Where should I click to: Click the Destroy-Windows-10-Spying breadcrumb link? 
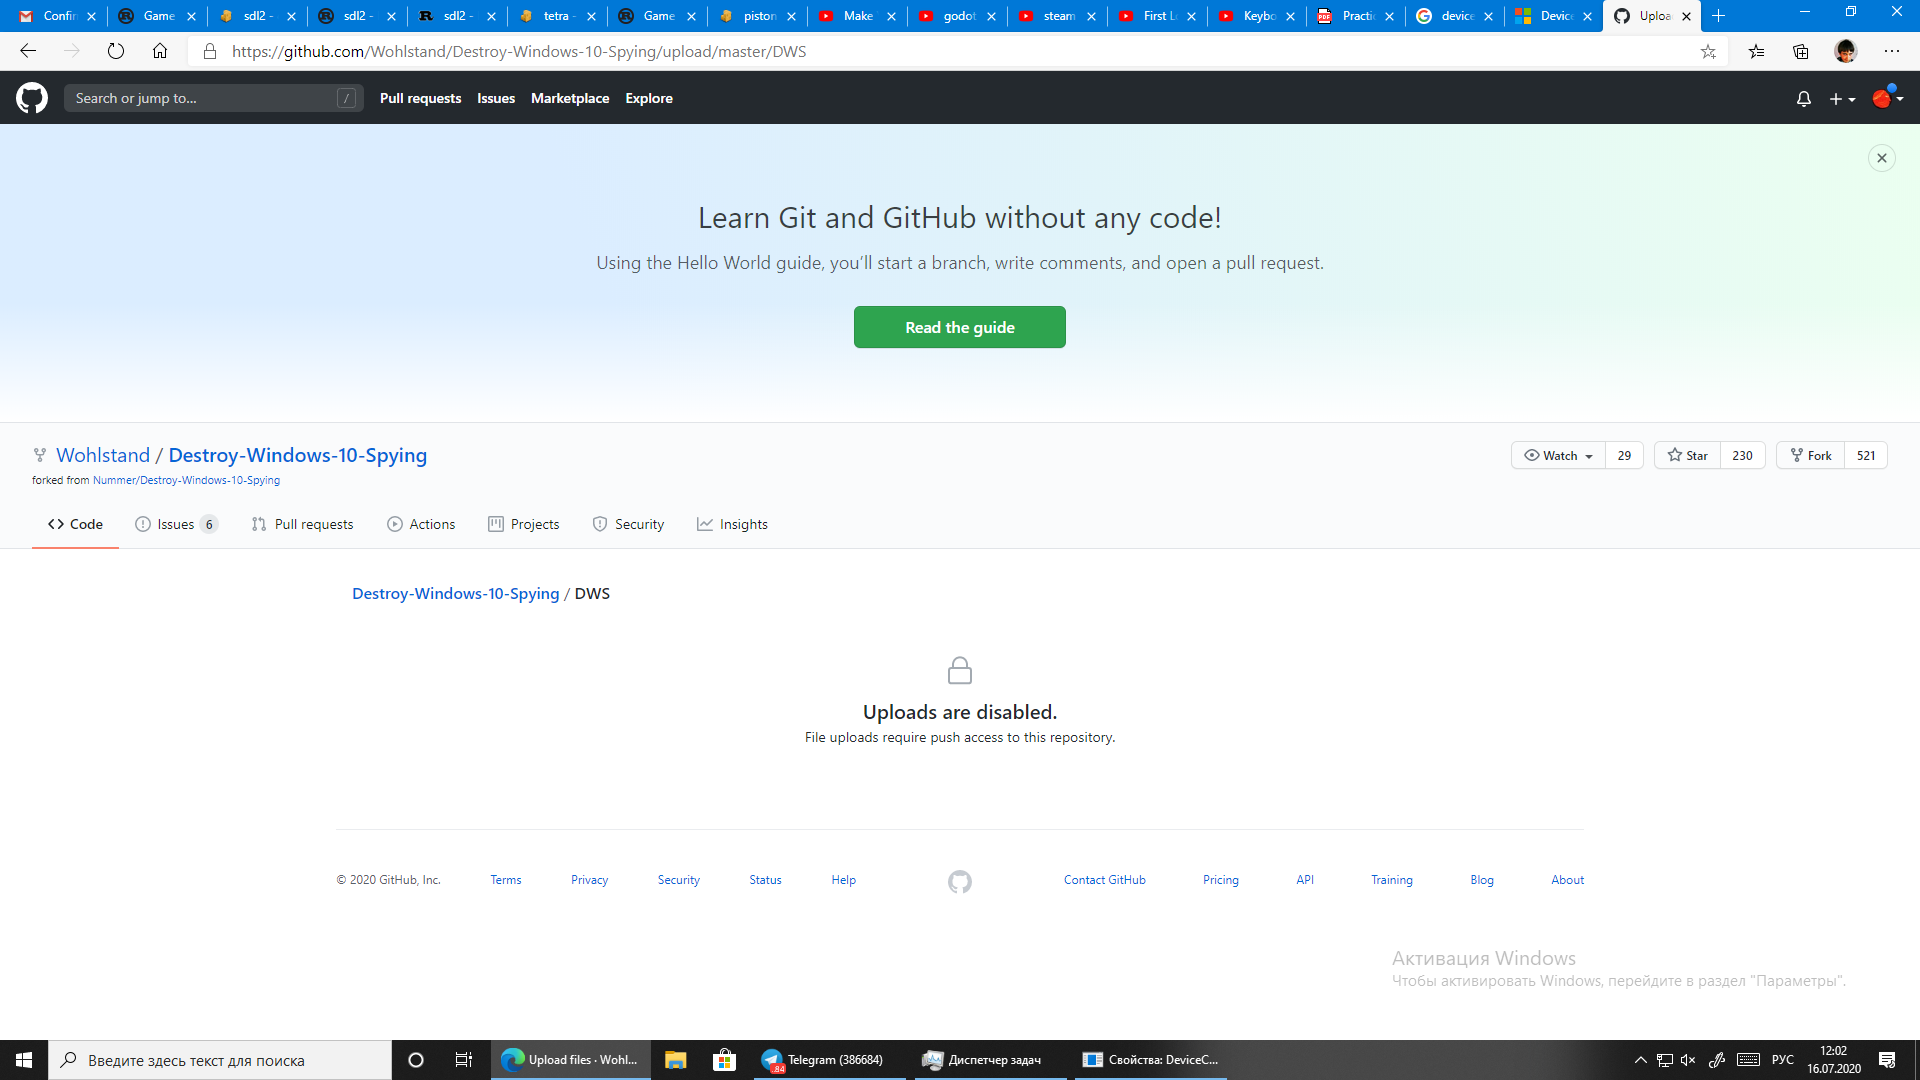click(x=456, y=593)
